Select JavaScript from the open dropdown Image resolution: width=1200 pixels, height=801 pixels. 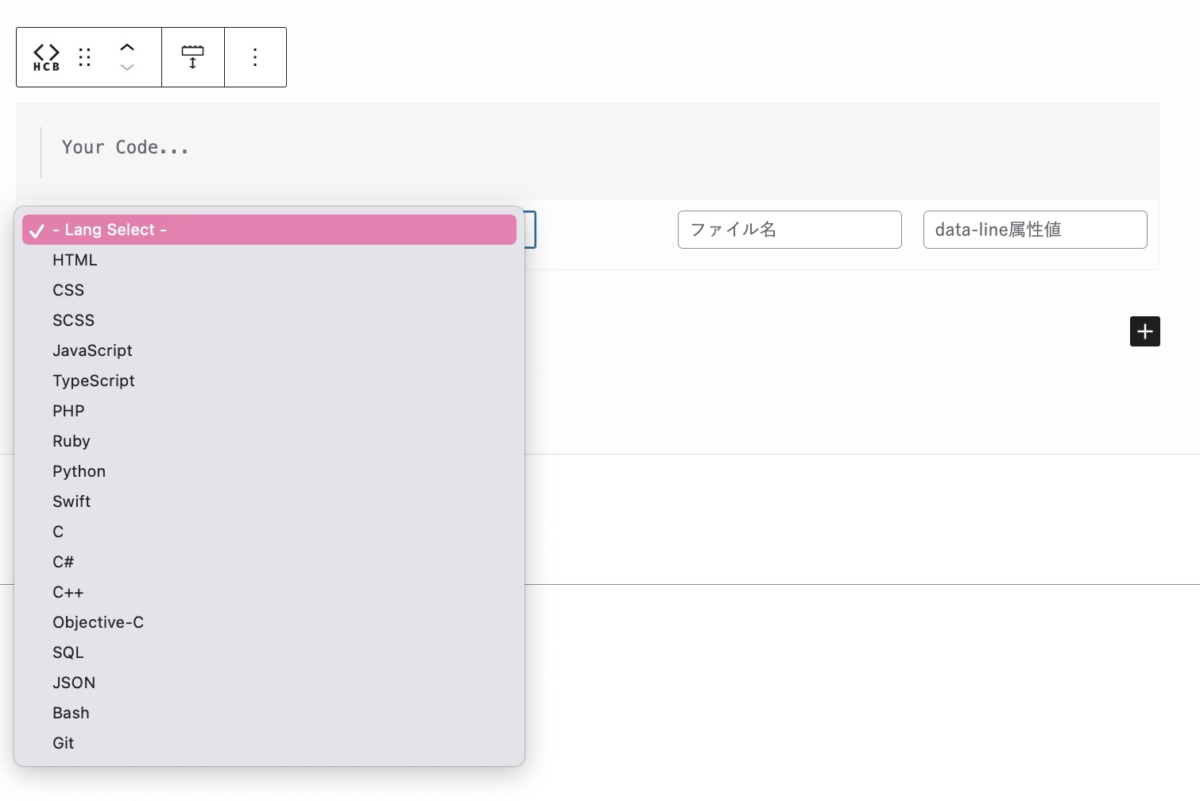pyautogui.click(x=91, y=350)
